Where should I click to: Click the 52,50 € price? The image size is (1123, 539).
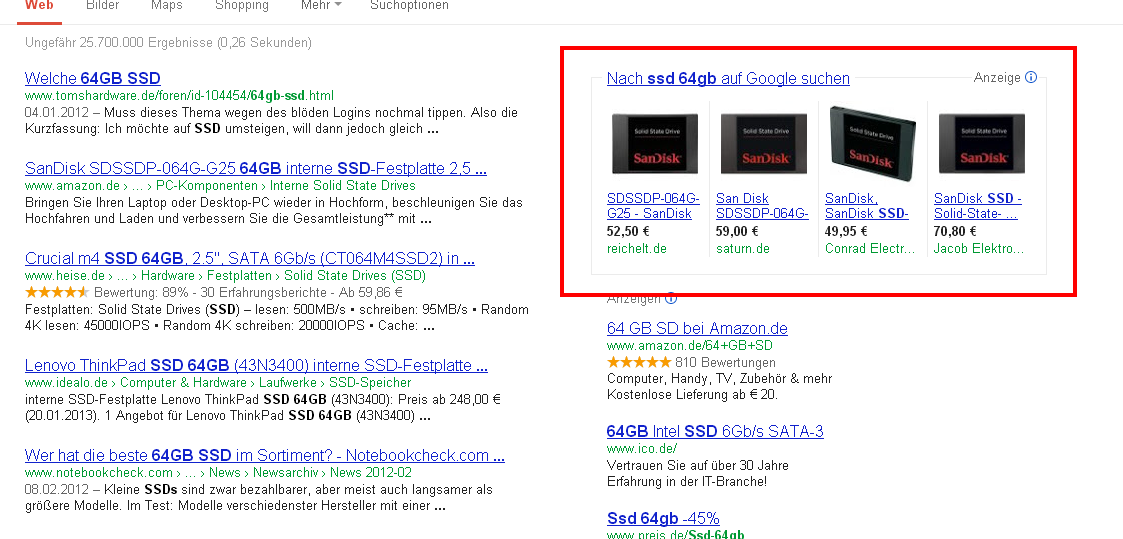[628, 231]
